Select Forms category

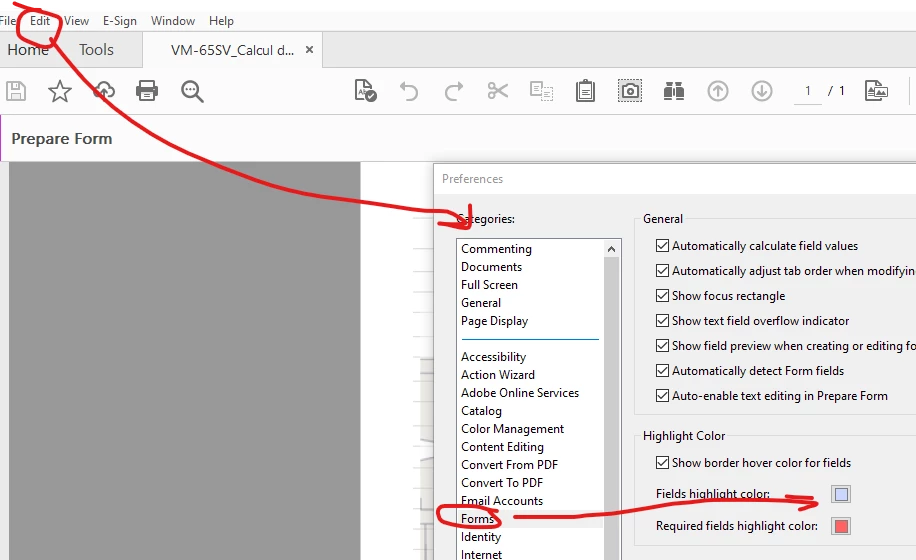477,519
